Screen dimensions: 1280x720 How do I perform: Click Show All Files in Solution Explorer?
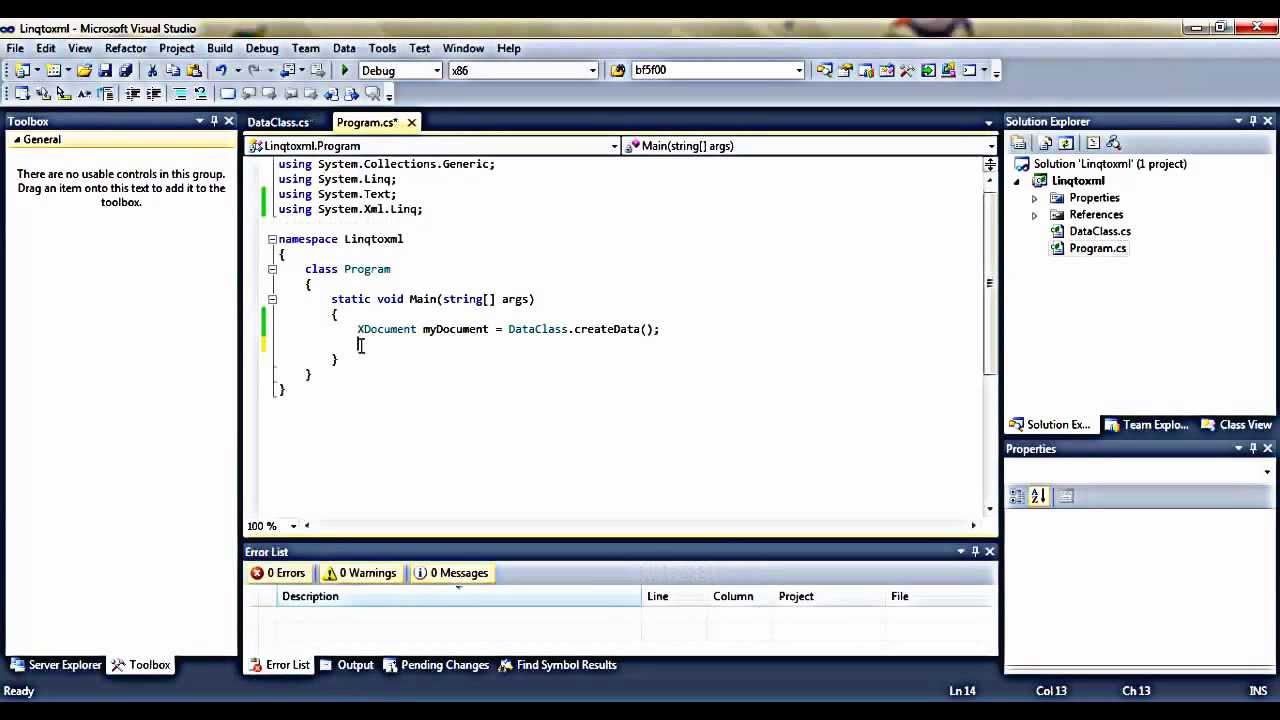click(x=1047, y=143)
